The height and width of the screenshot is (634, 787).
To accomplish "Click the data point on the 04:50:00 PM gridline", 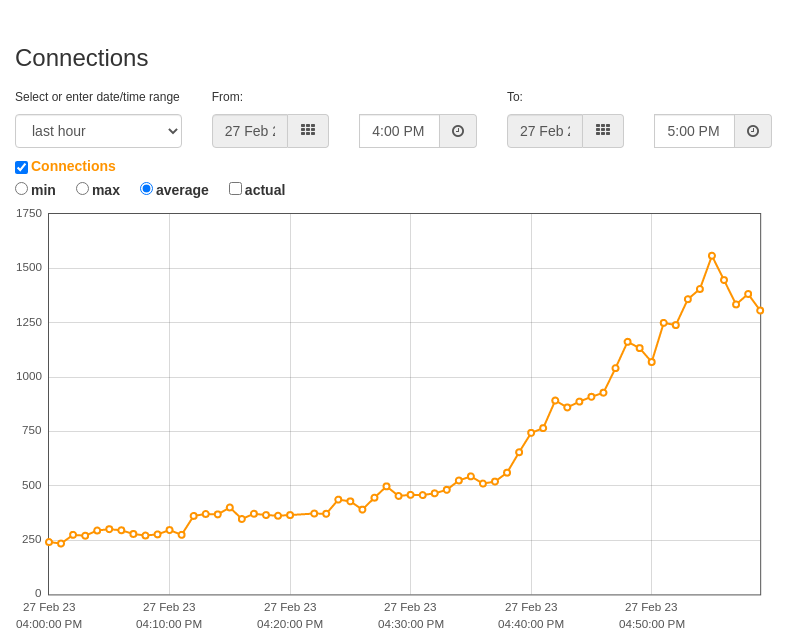I will 651,362.
